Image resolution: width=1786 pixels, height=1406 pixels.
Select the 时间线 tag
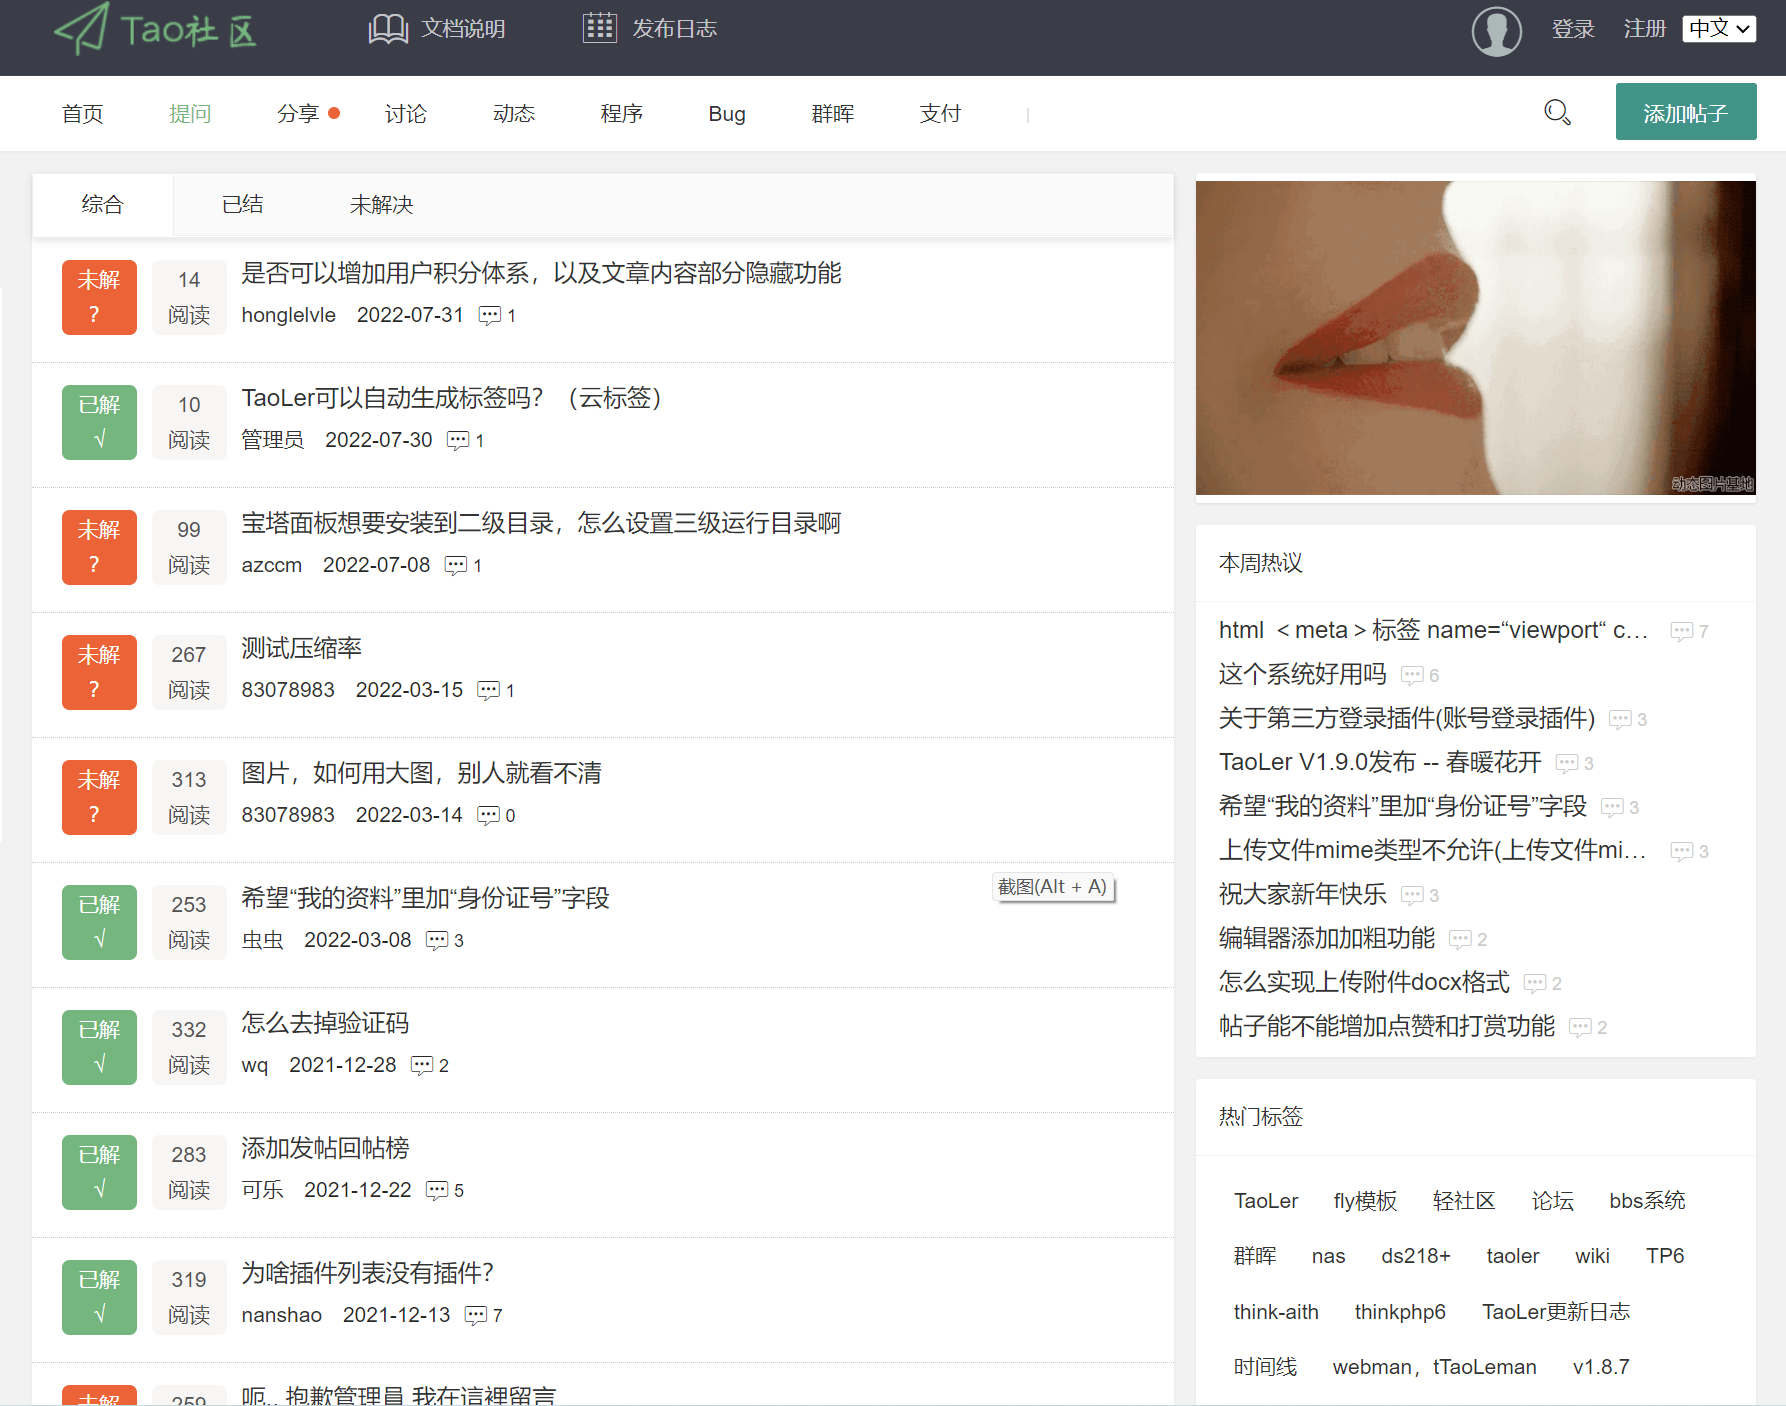1265,1367
